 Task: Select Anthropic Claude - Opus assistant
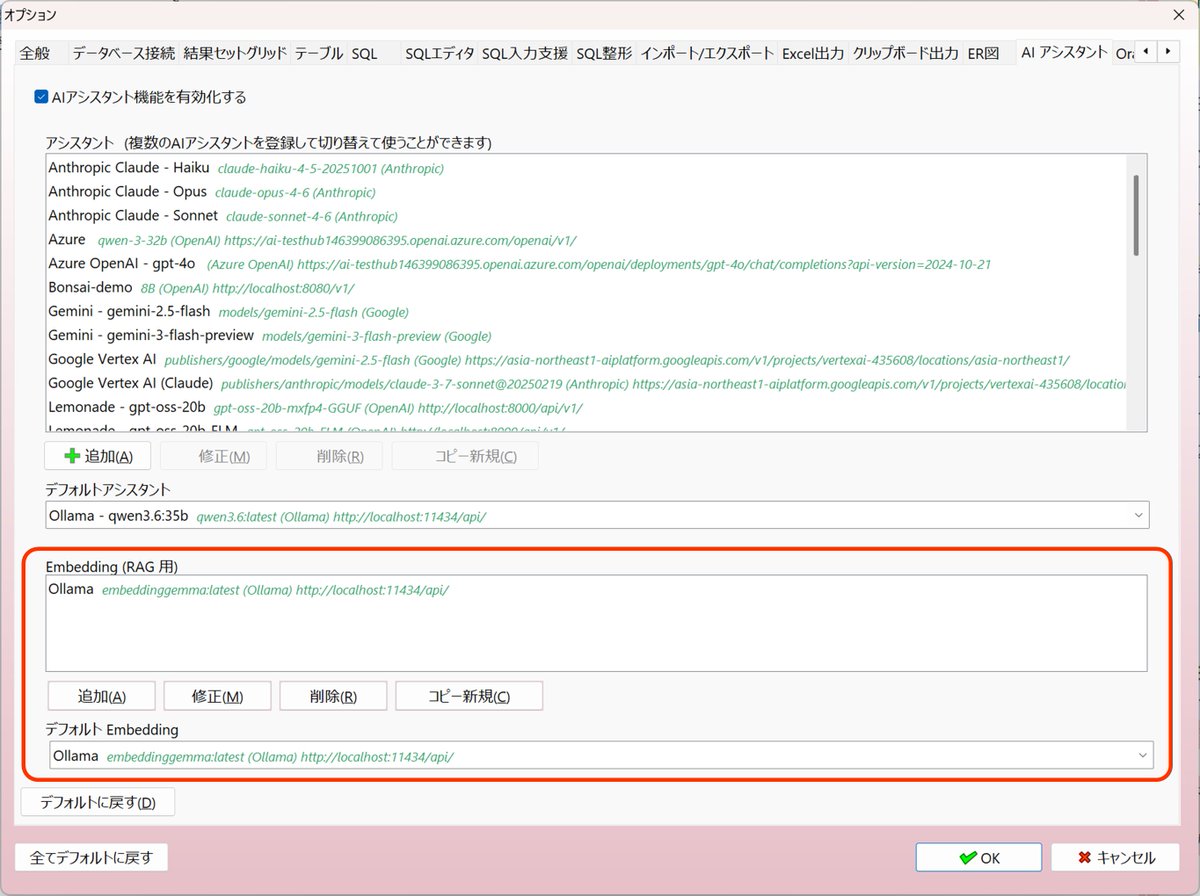[588, 192]
